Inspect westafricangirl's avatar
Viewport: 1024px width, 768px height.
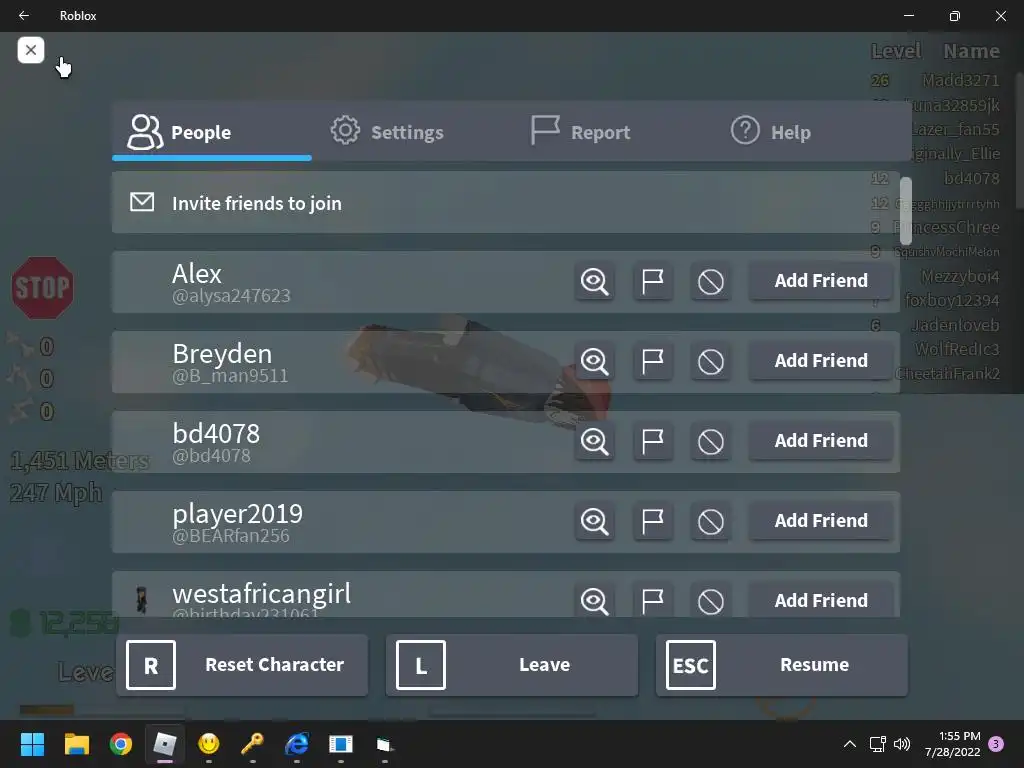point(594,600)
